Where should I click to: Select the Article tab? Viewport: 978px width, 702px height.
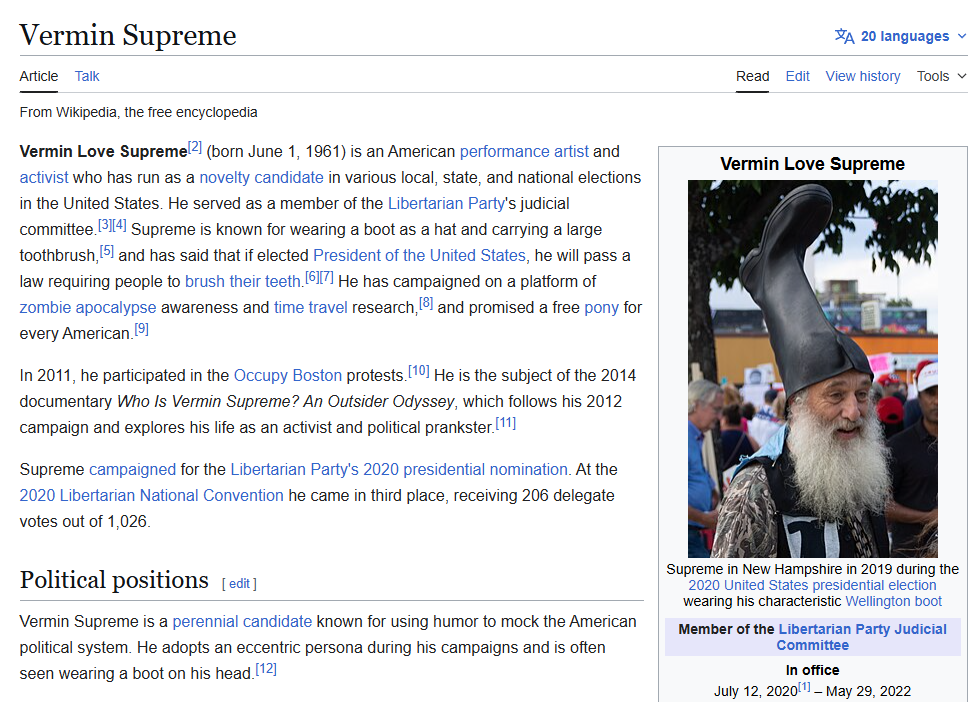[39, 76]
